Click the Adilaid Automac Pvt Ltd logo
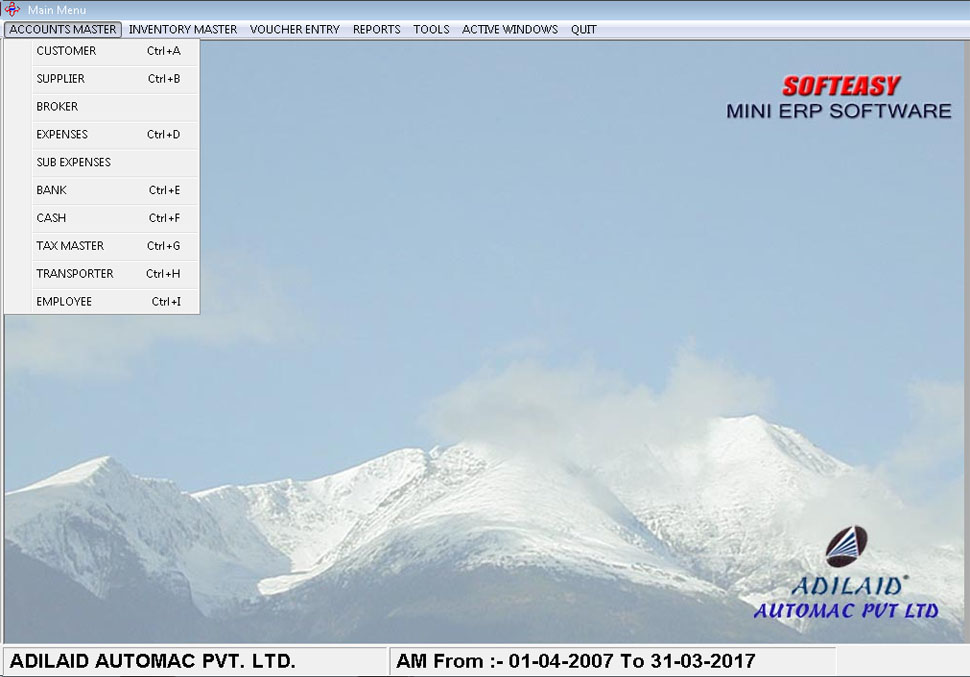Screen dimensions: 970x677 click(x=846, y=572)
